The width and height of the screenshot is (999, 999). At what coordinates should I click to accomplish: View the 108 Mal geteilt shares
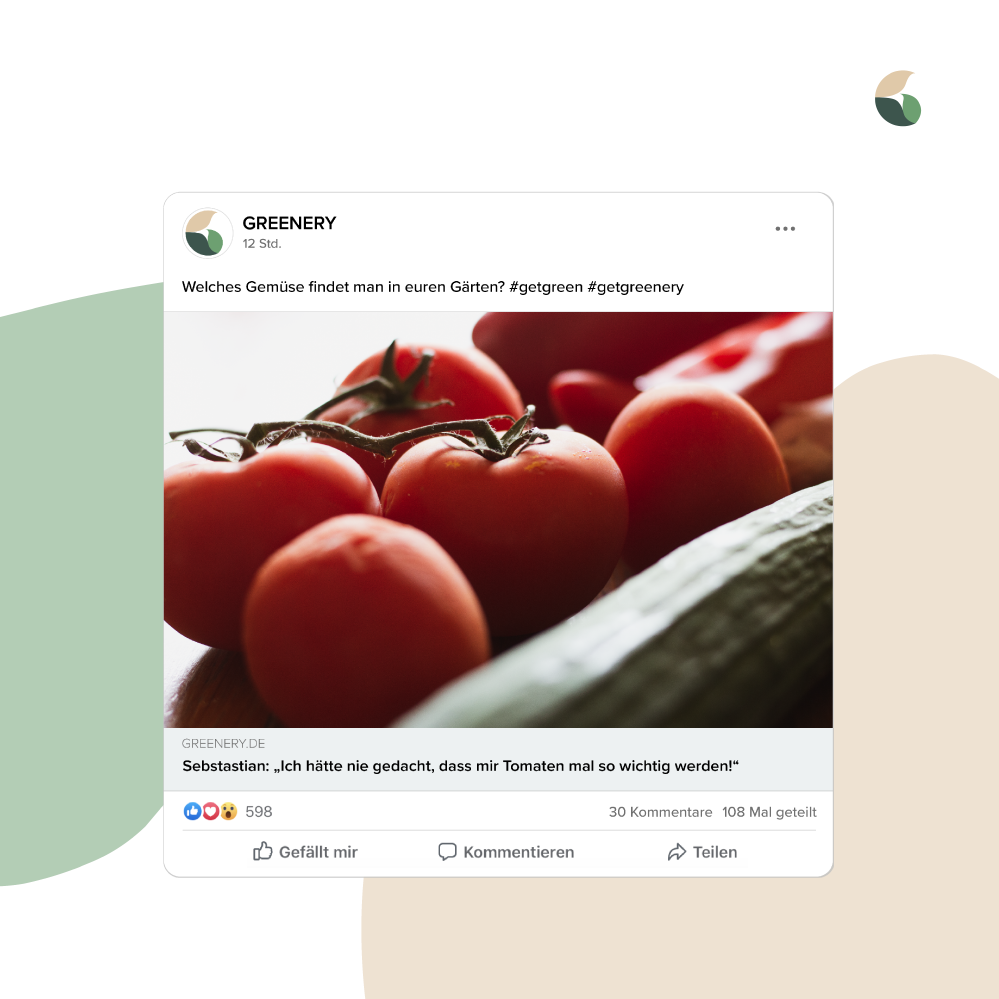[x=769, y=812]
